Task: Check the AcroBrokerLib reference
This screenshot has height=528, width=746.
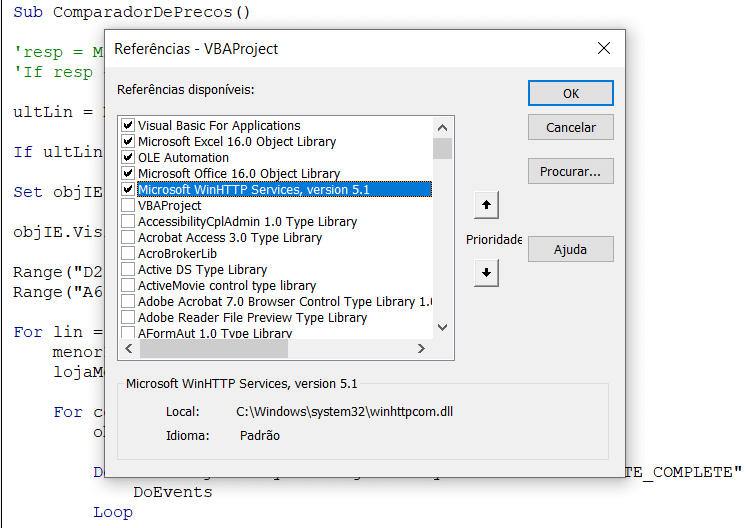Action: pyautogui.click(x=128, y=253)
